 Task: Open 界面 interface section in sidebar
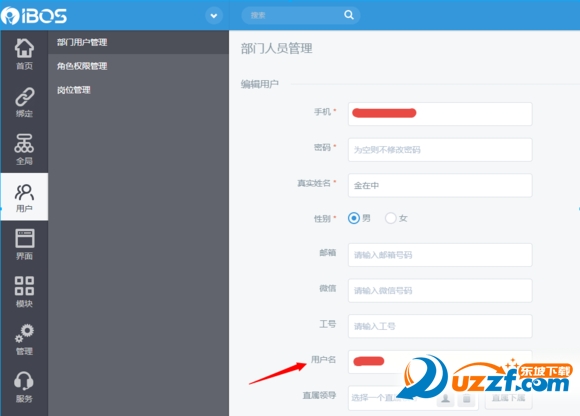(24, 244)
